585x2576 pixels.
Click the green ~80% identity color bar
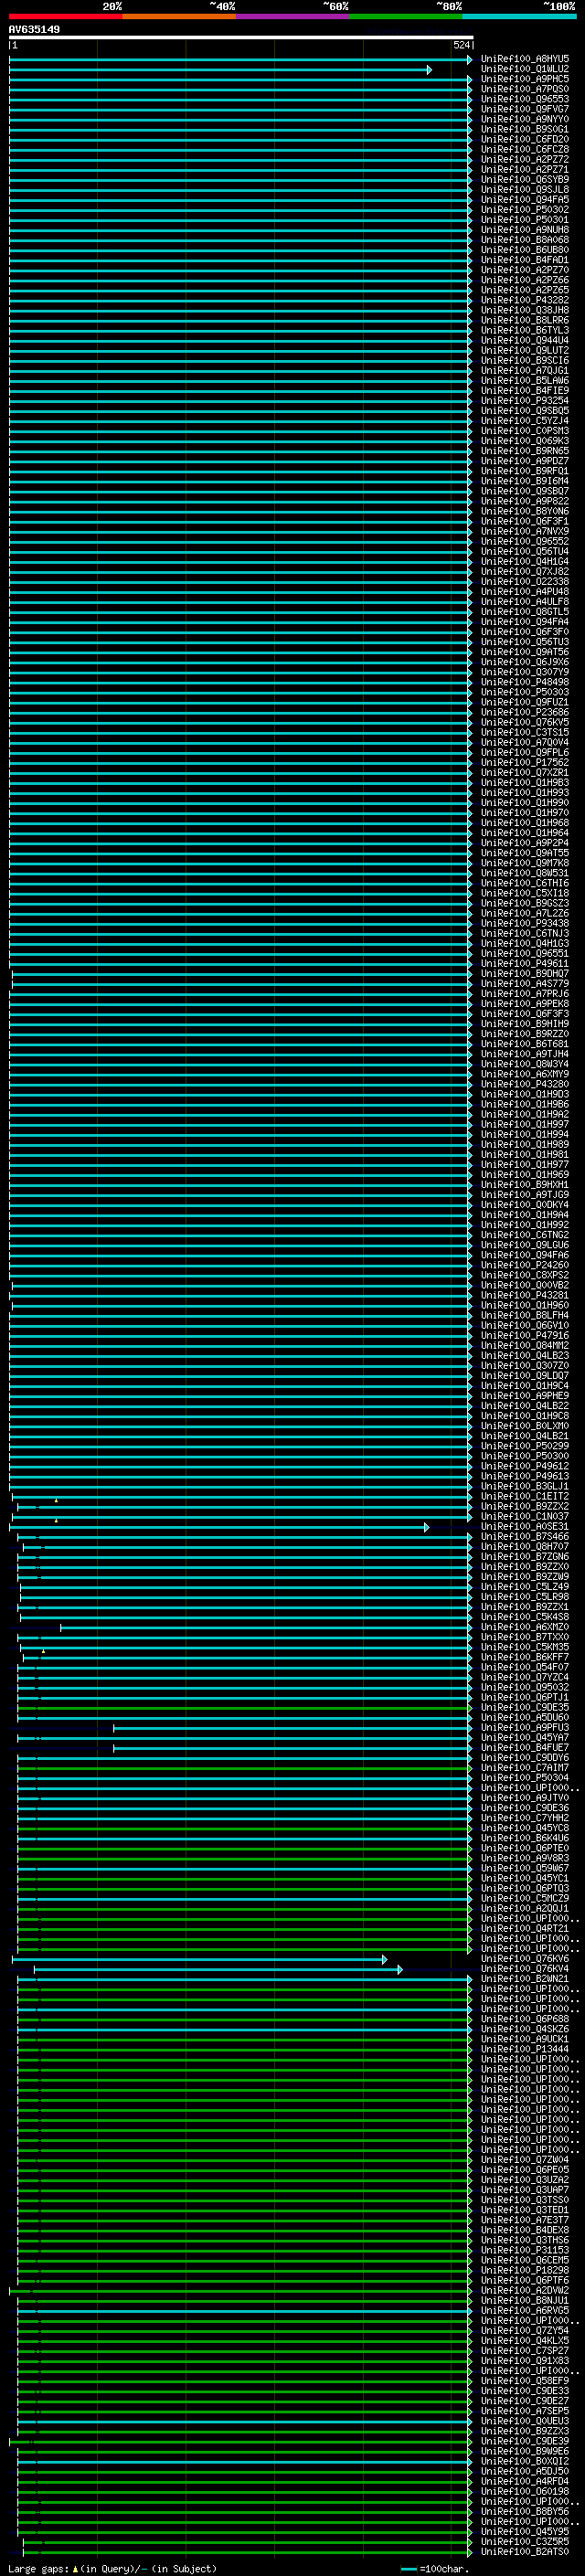[x=406, y=16]
